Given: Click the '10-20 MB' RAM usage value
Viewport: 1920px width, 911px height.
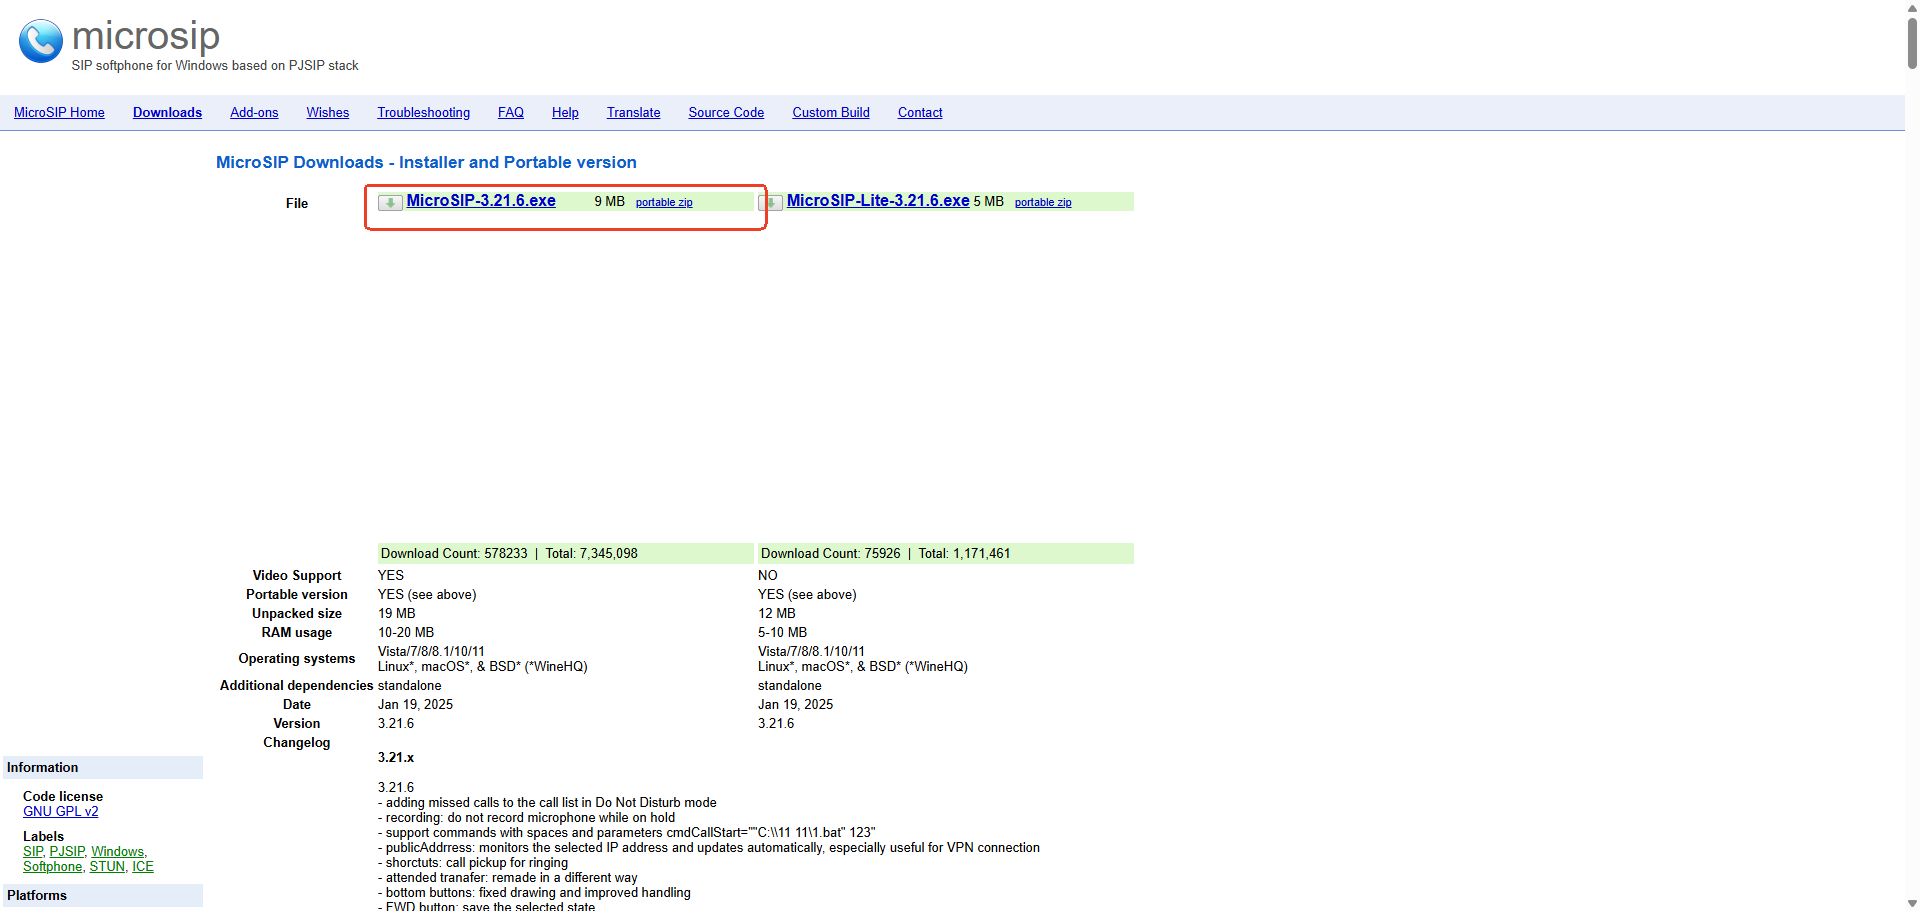Looking at the screenshot, I should pyautogui.click(x=406, y=633).
